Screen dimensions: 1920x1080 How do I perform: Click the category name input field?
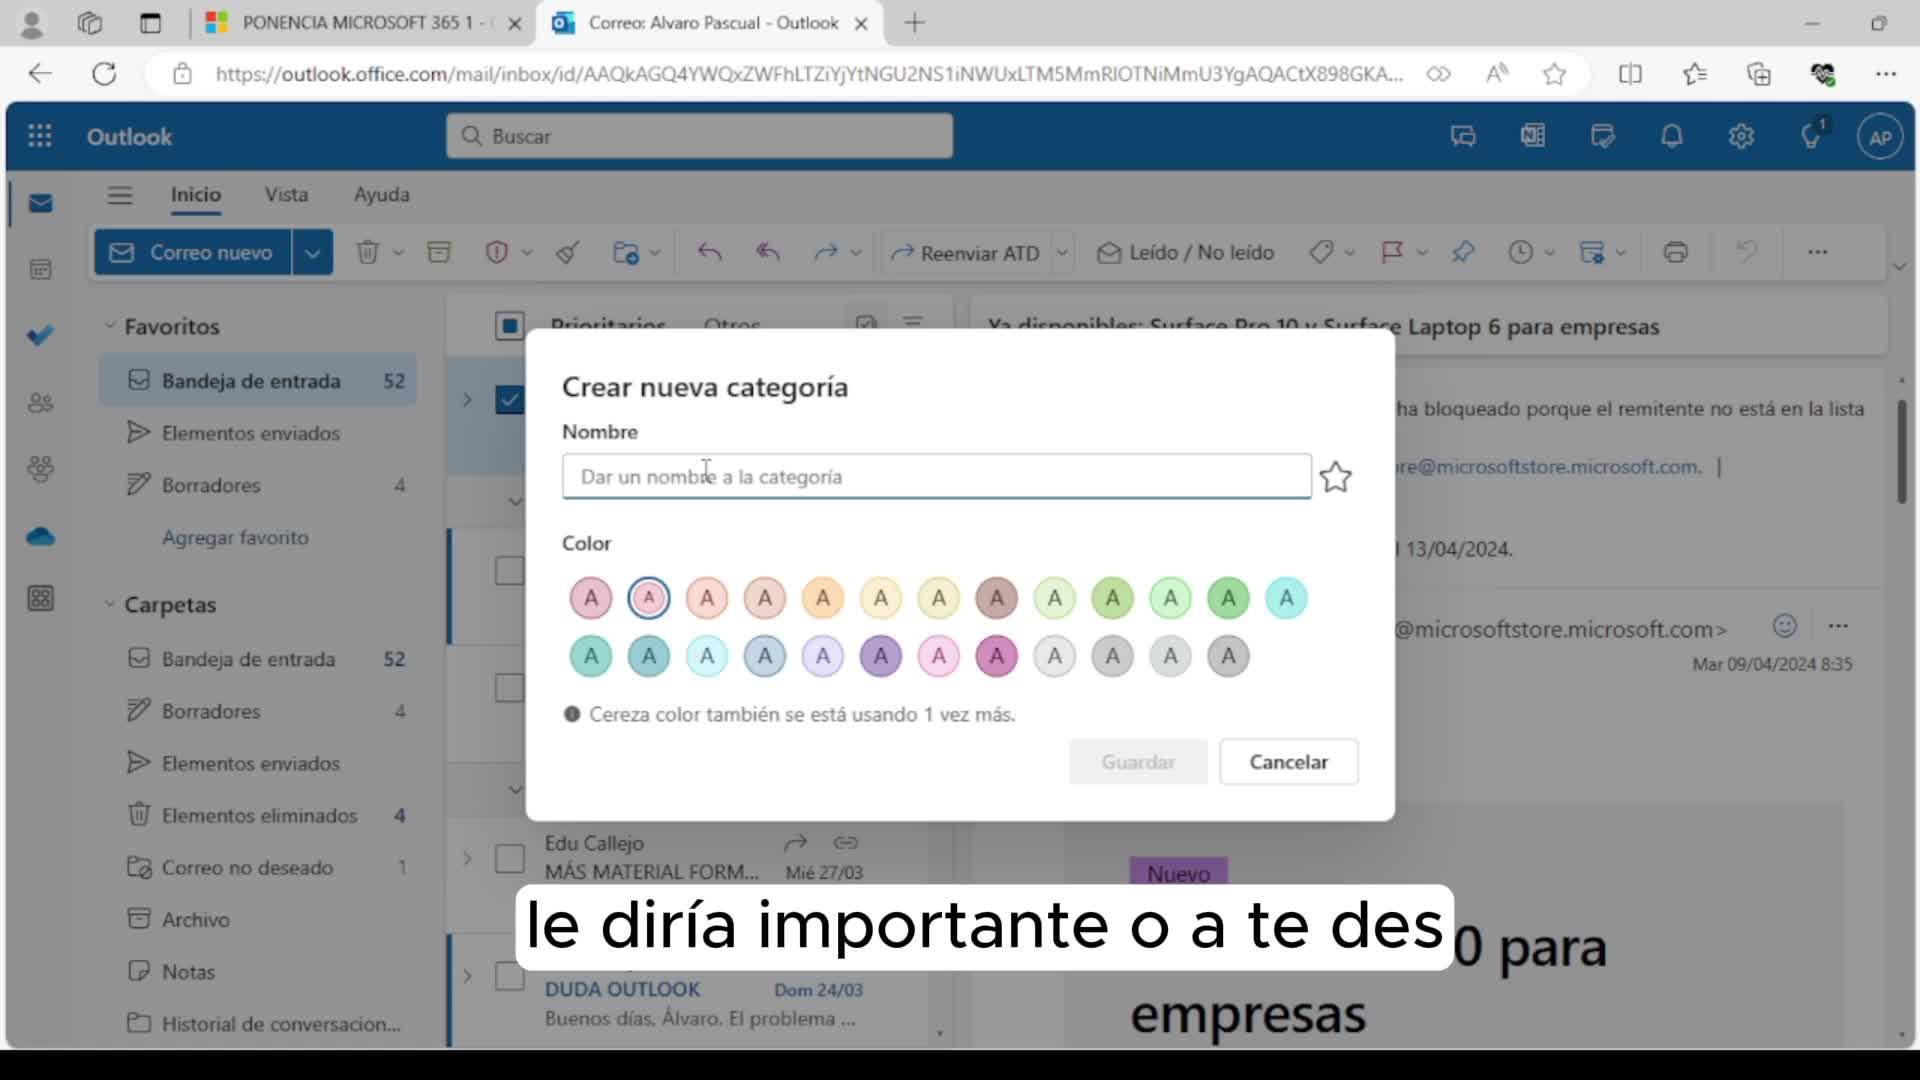936,477
